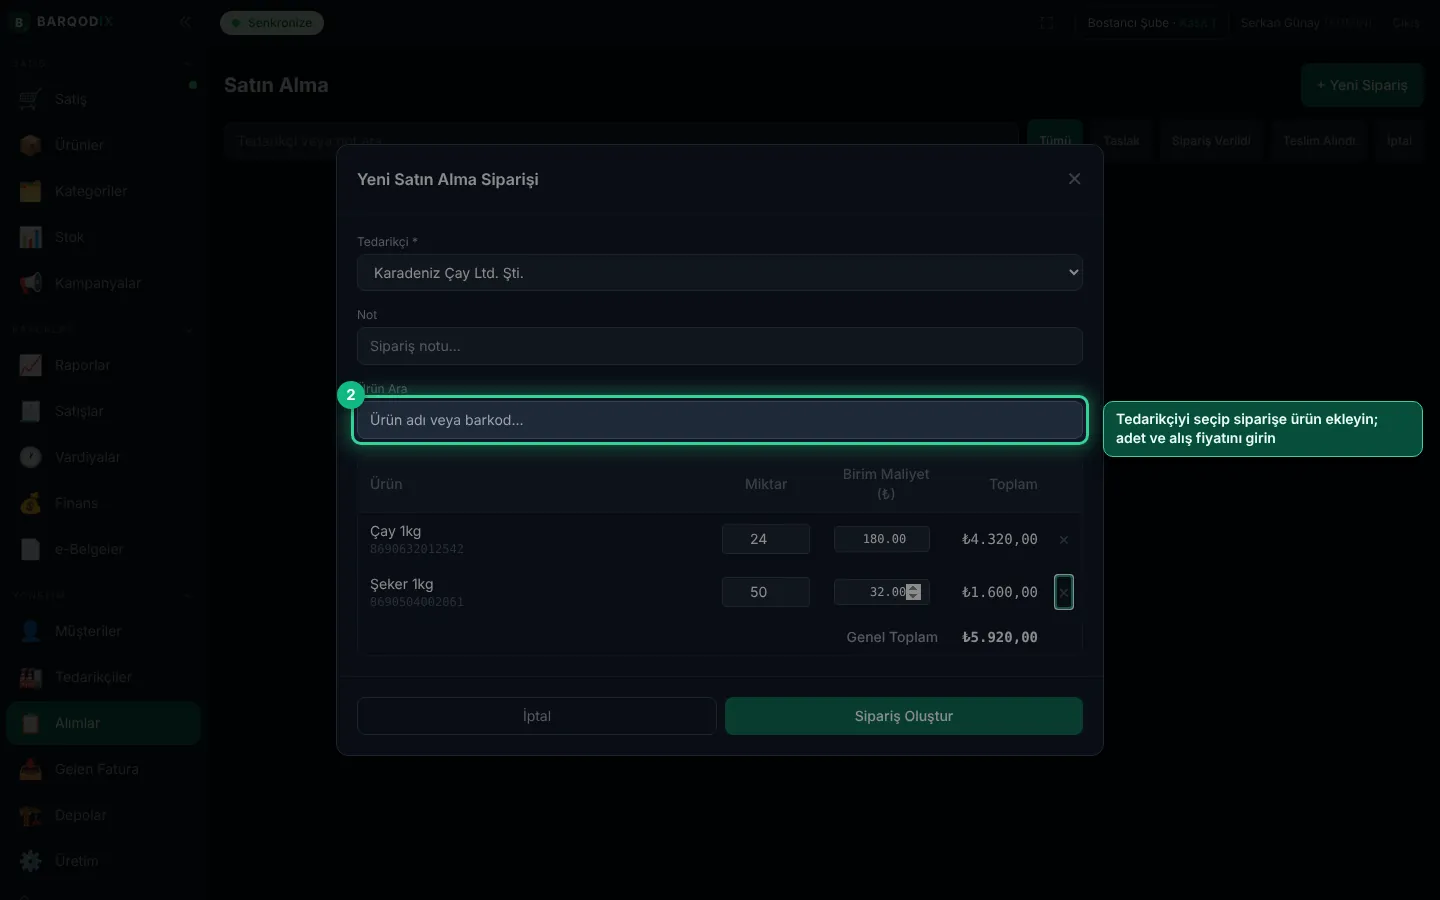Image resolution: width=1440 pixels, height=900 pixels.
Task: Select the Alımlar sidebar item
Action: click(x=103, y=723)
